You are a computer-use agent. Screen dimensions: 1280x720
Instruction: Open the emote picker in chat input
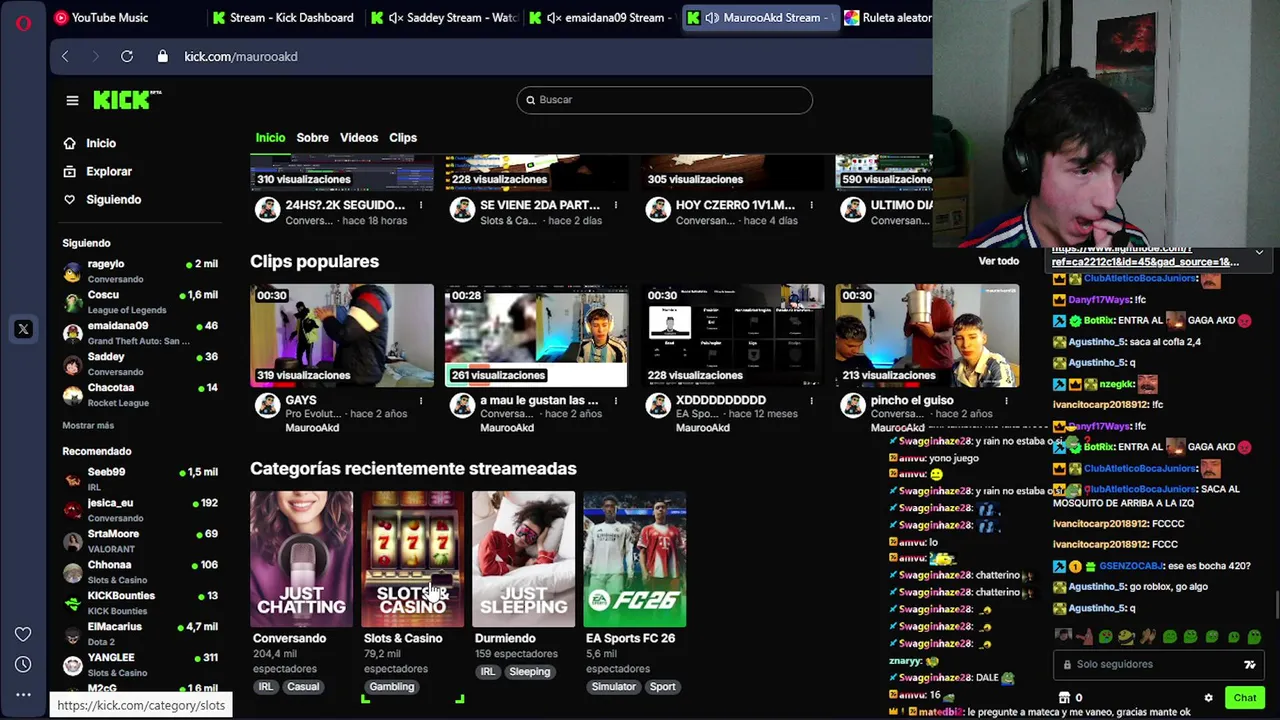coord(1249,664)
